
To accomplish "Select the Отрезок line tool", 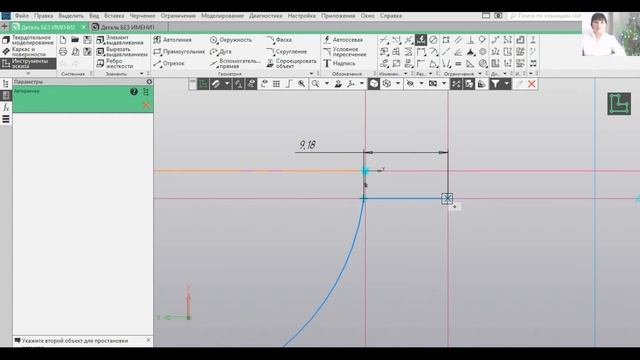I will coord(169,64).
